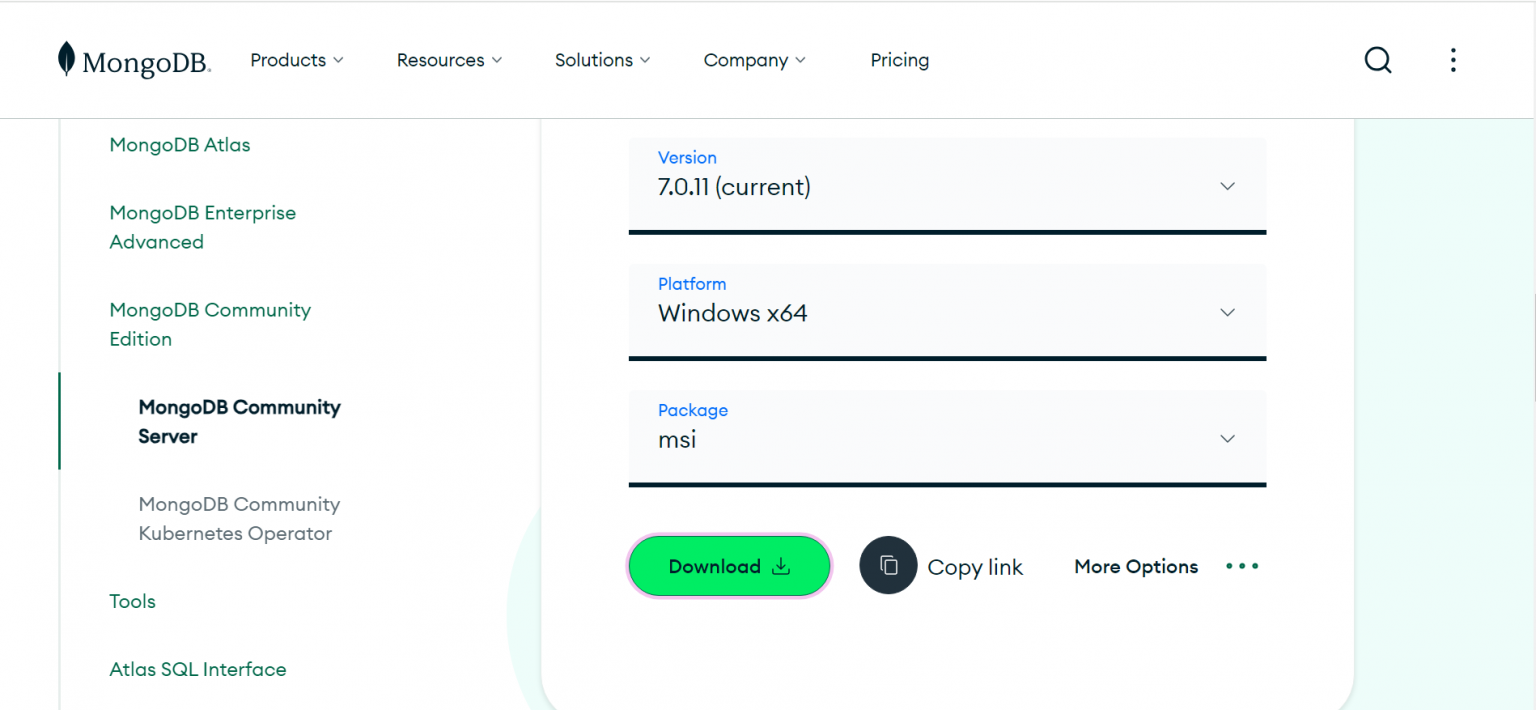Open the Version 7.0.11 dropdown
1536x710 pixels.
947,185
